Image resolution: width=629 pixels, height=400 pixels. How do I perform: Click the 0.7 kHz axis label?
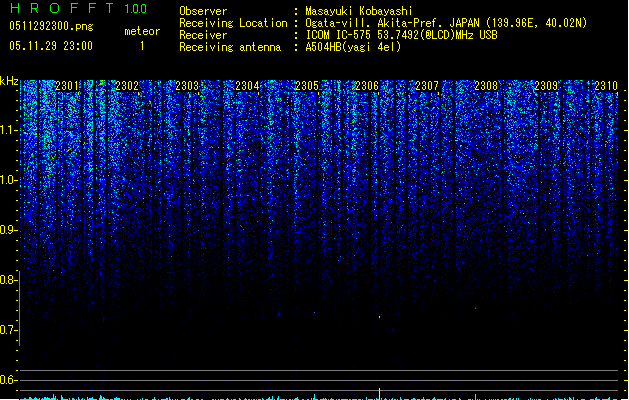click(9, 330)
